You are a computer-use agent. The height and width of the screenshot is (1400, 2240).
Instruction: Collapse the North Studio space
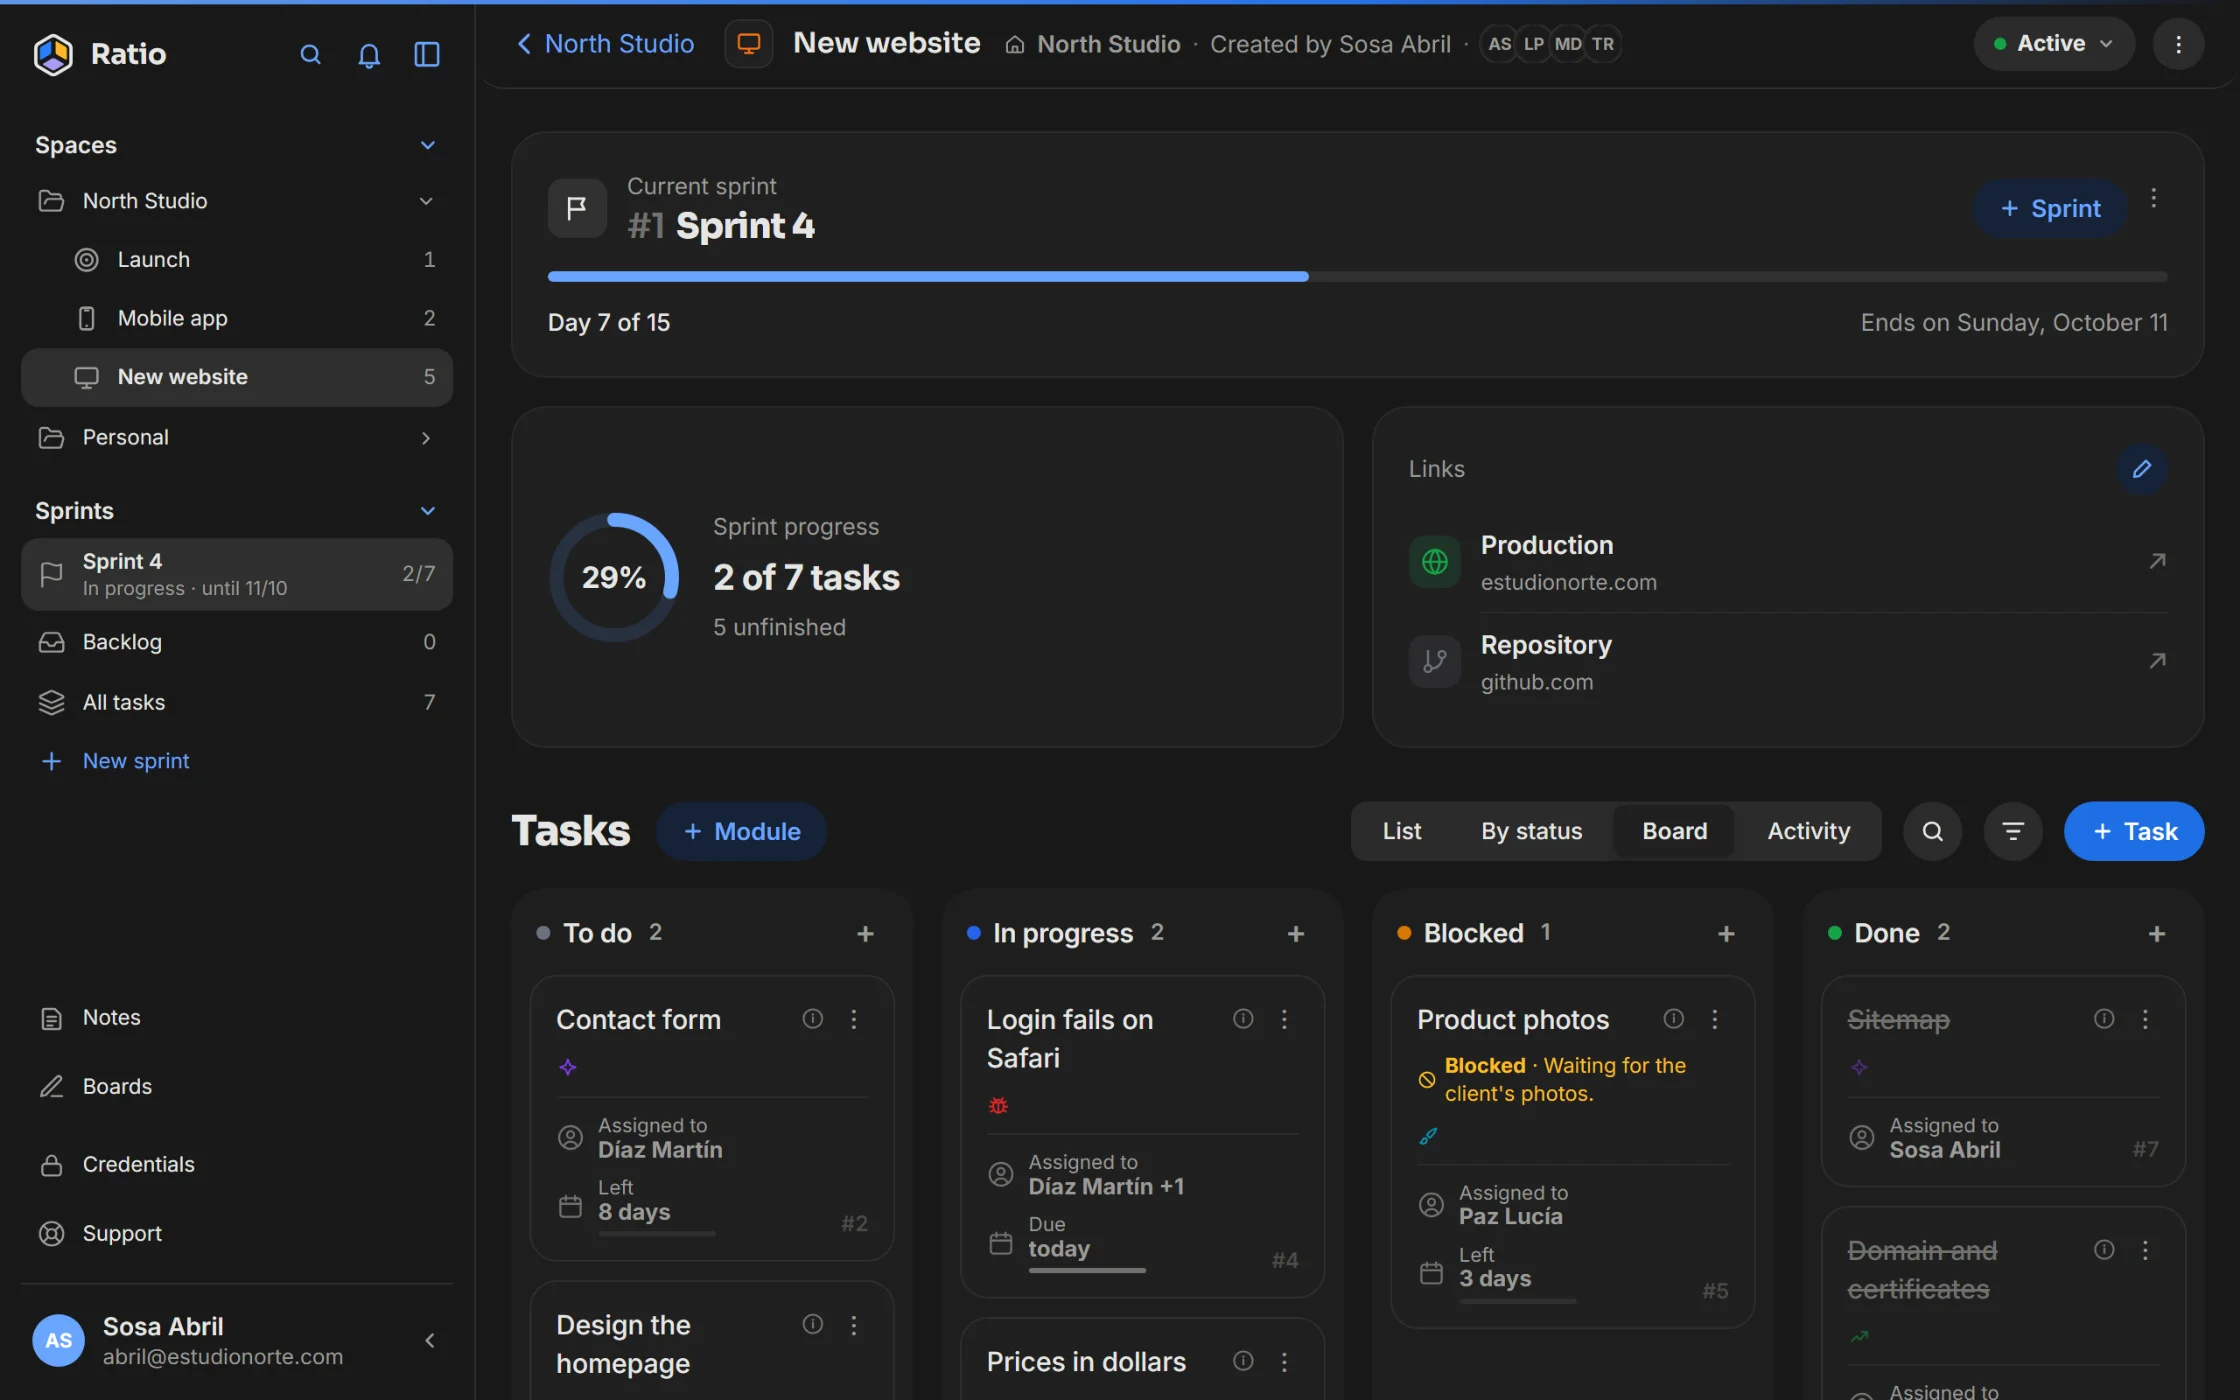(426, 201)
